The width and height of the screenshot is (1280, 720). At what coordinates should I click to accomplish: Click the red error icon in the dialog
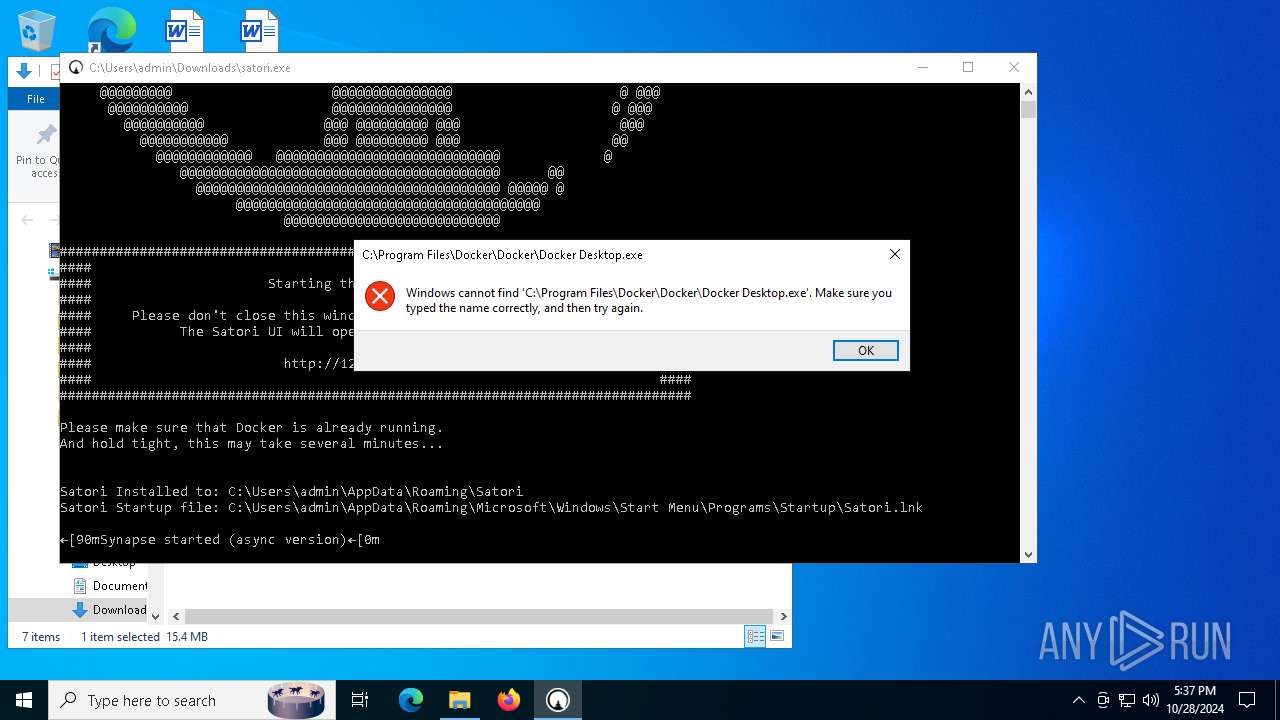click(380, 296)
